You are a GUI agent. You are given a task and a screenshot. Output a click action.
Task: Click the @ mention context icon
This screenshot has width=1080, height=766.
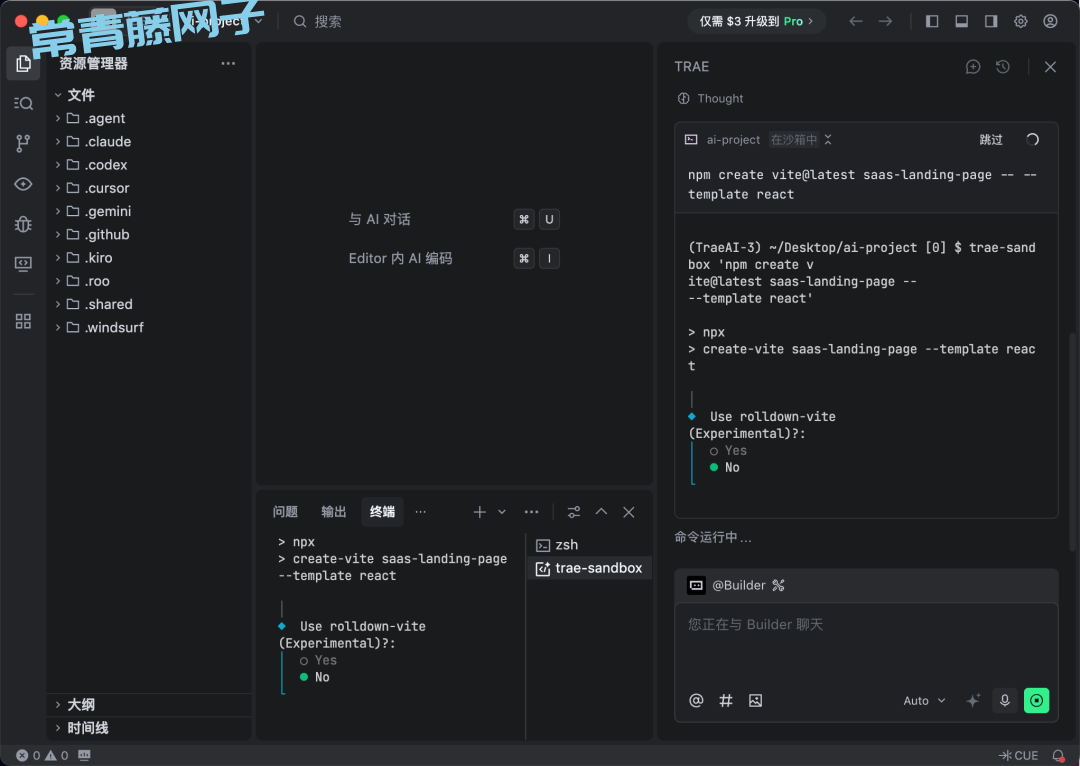pyautogui.click(x=696, y=701)
